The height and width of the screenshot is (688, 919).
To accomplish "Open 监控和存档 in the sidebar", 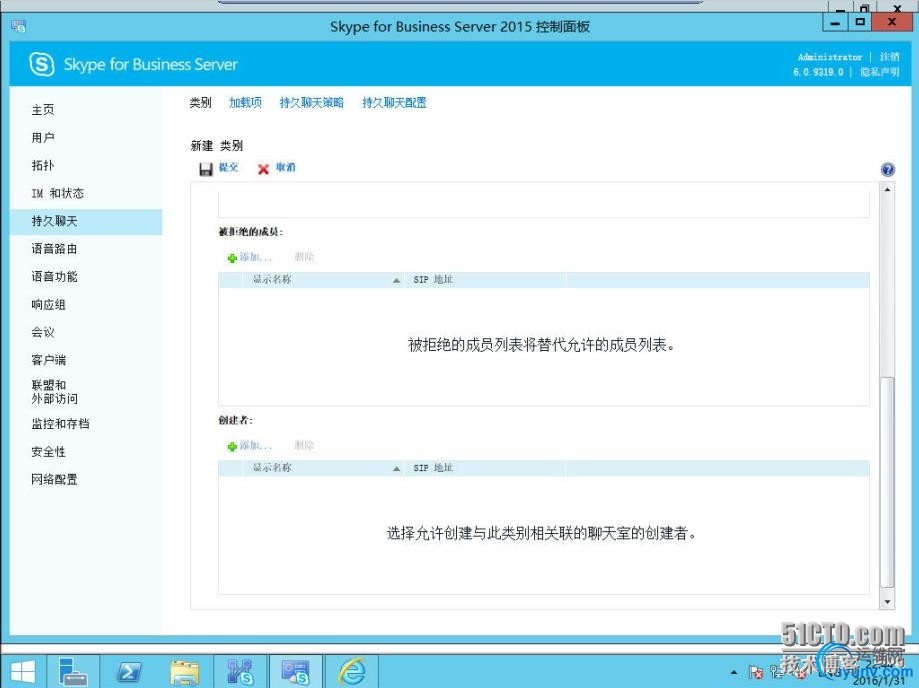I will pos(60,424).
